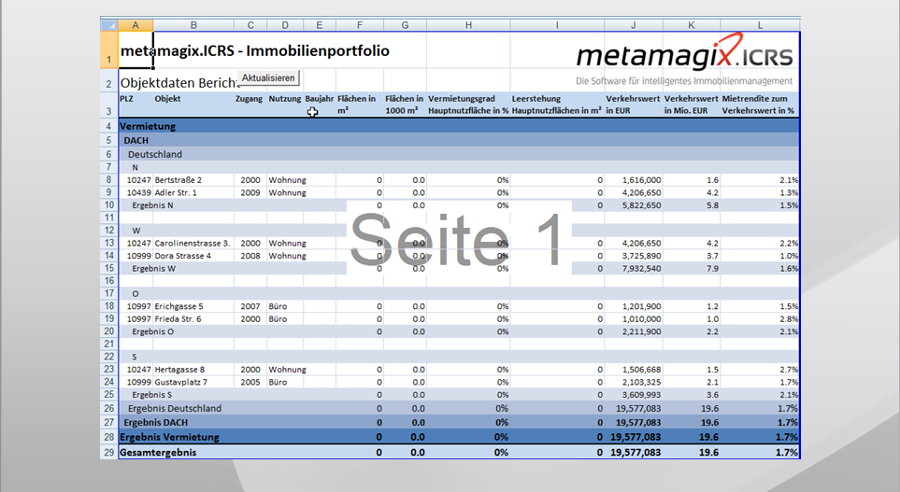Click the Zugang year '2005' cell
This screenshot has height=492, width=900.
250,382
